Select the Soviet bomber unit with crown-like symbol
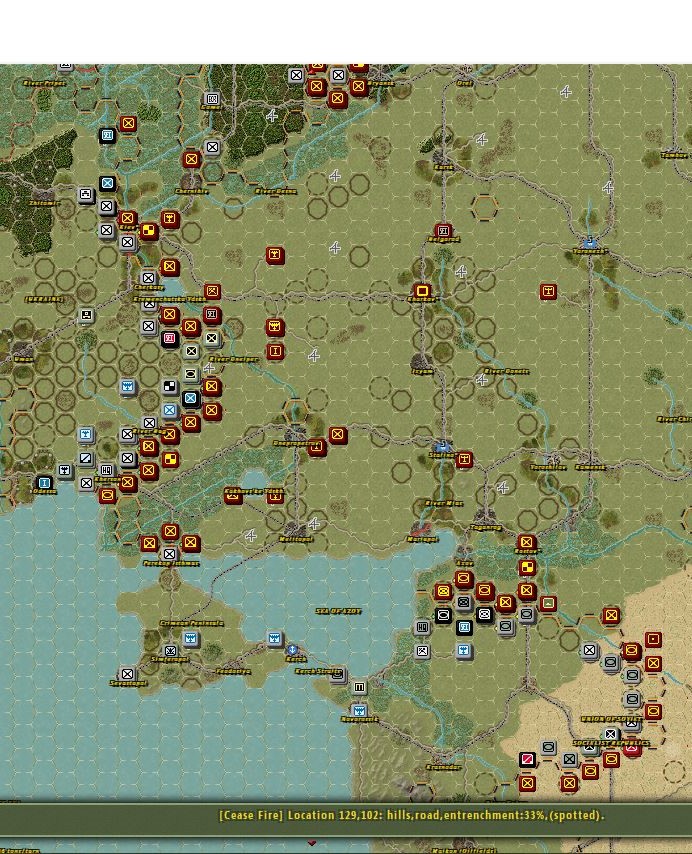Viewport: 692px width, 854px height. (x=275, y=327)
